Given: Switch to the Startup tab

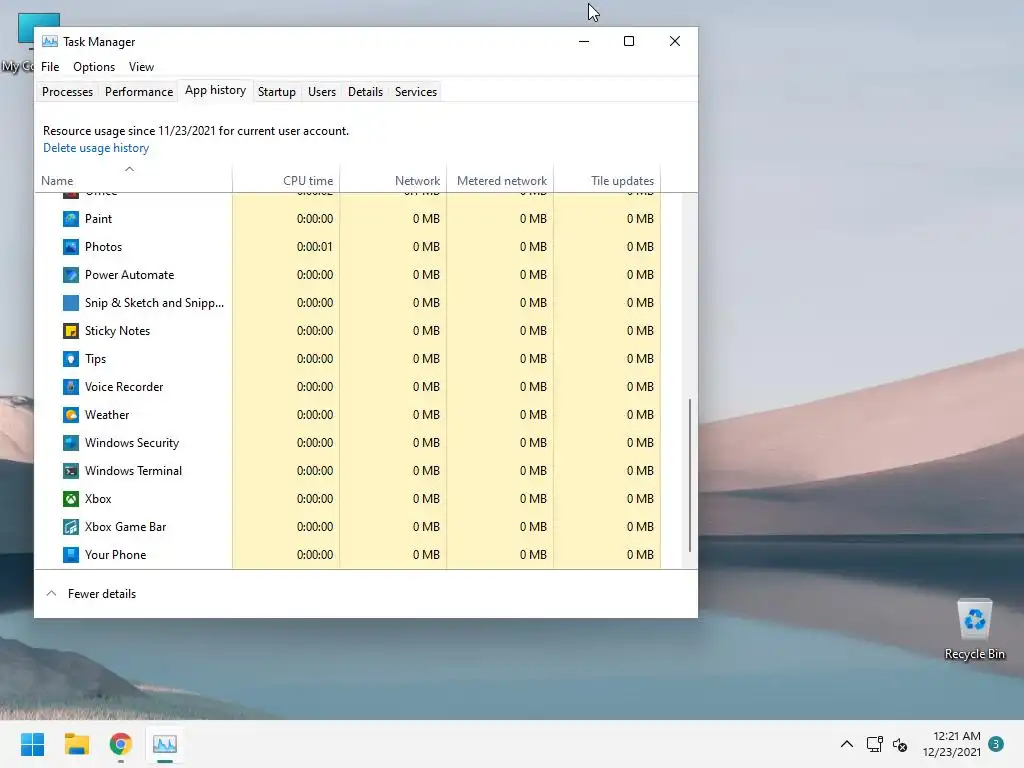Looking at the screenshot, I should 277,92.
